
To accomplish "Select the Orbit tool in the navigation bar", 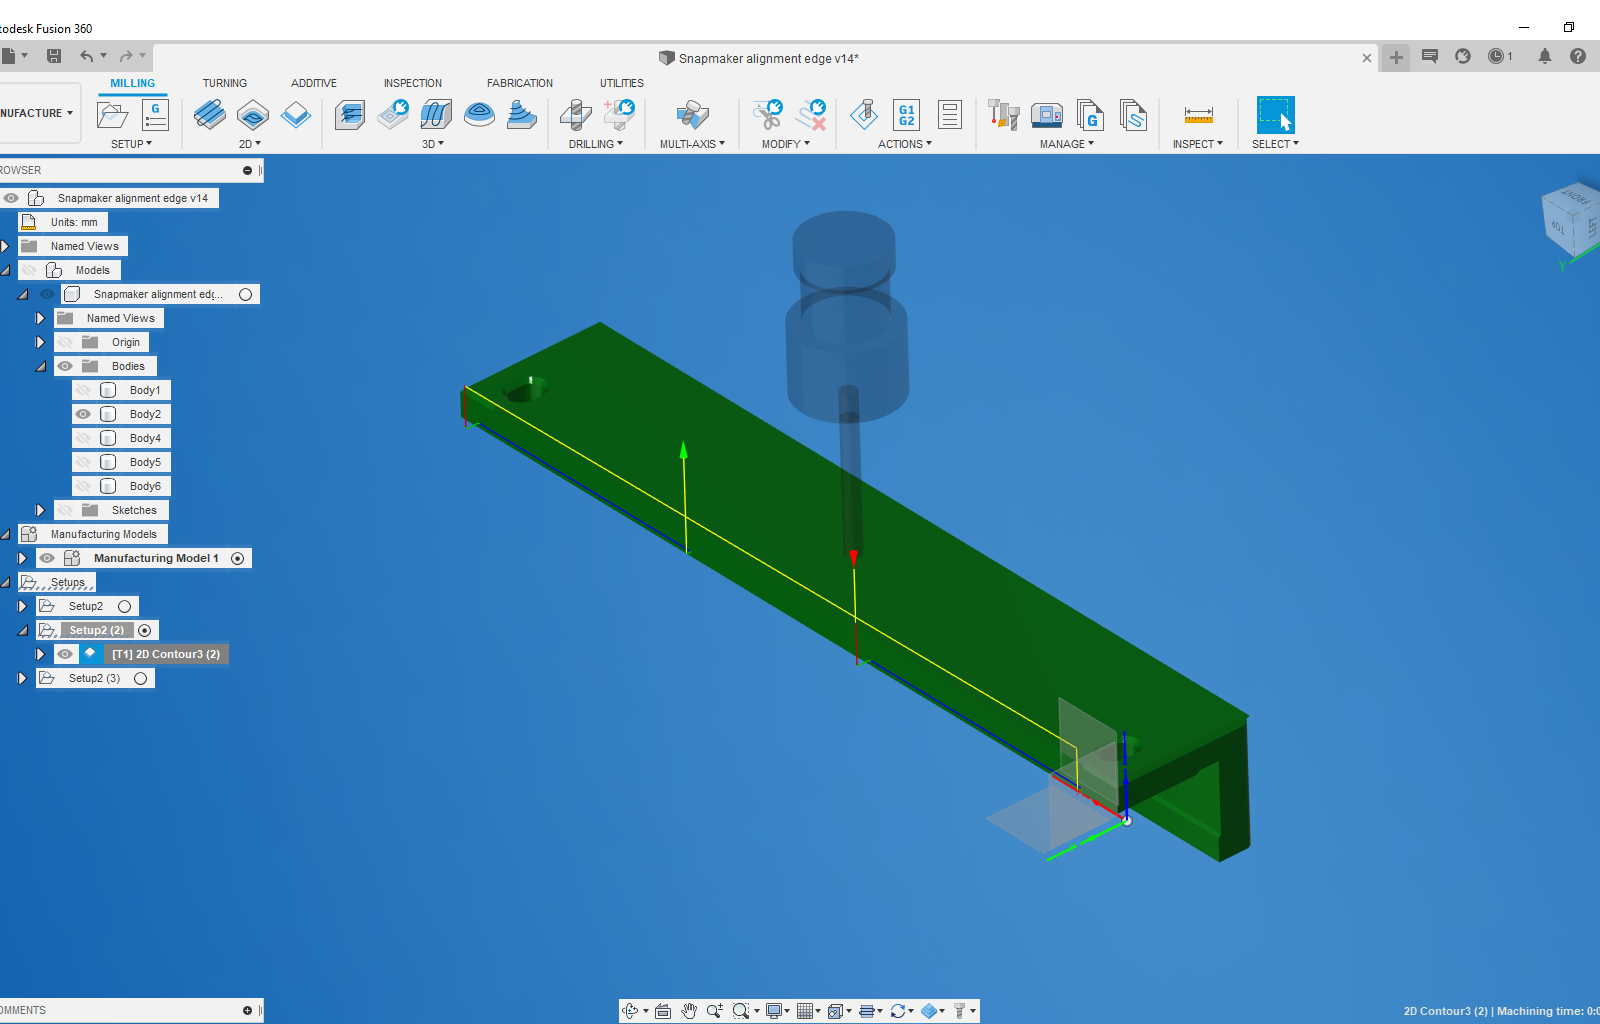I will click(x=631, y=1010).
